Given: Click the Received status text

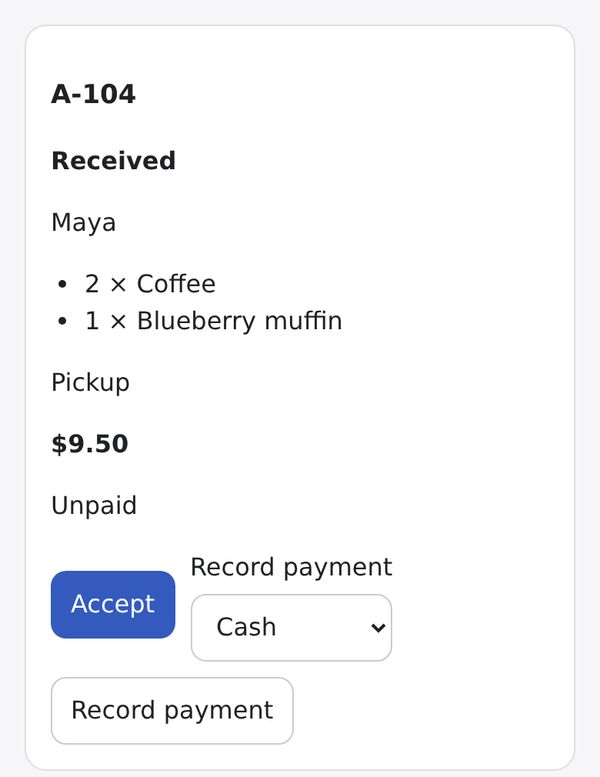Looking at the screenshot, I should click(x=113, y=161).
